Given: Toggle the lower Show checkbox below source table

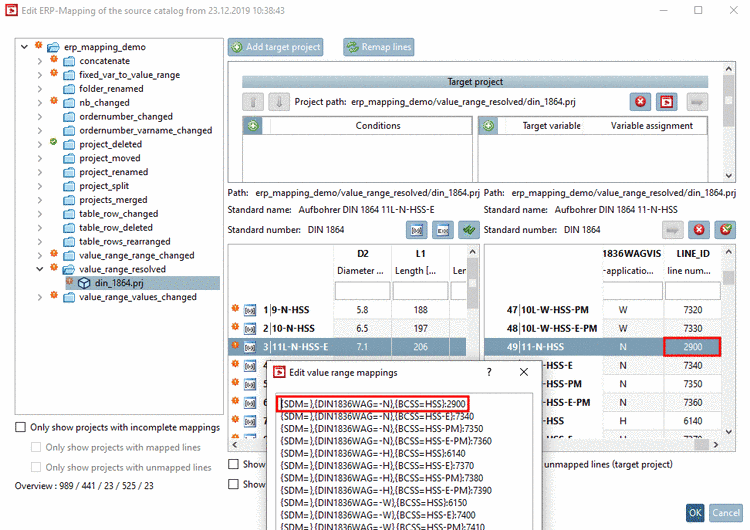Looking at the screenshot, I should pos(233,484).
